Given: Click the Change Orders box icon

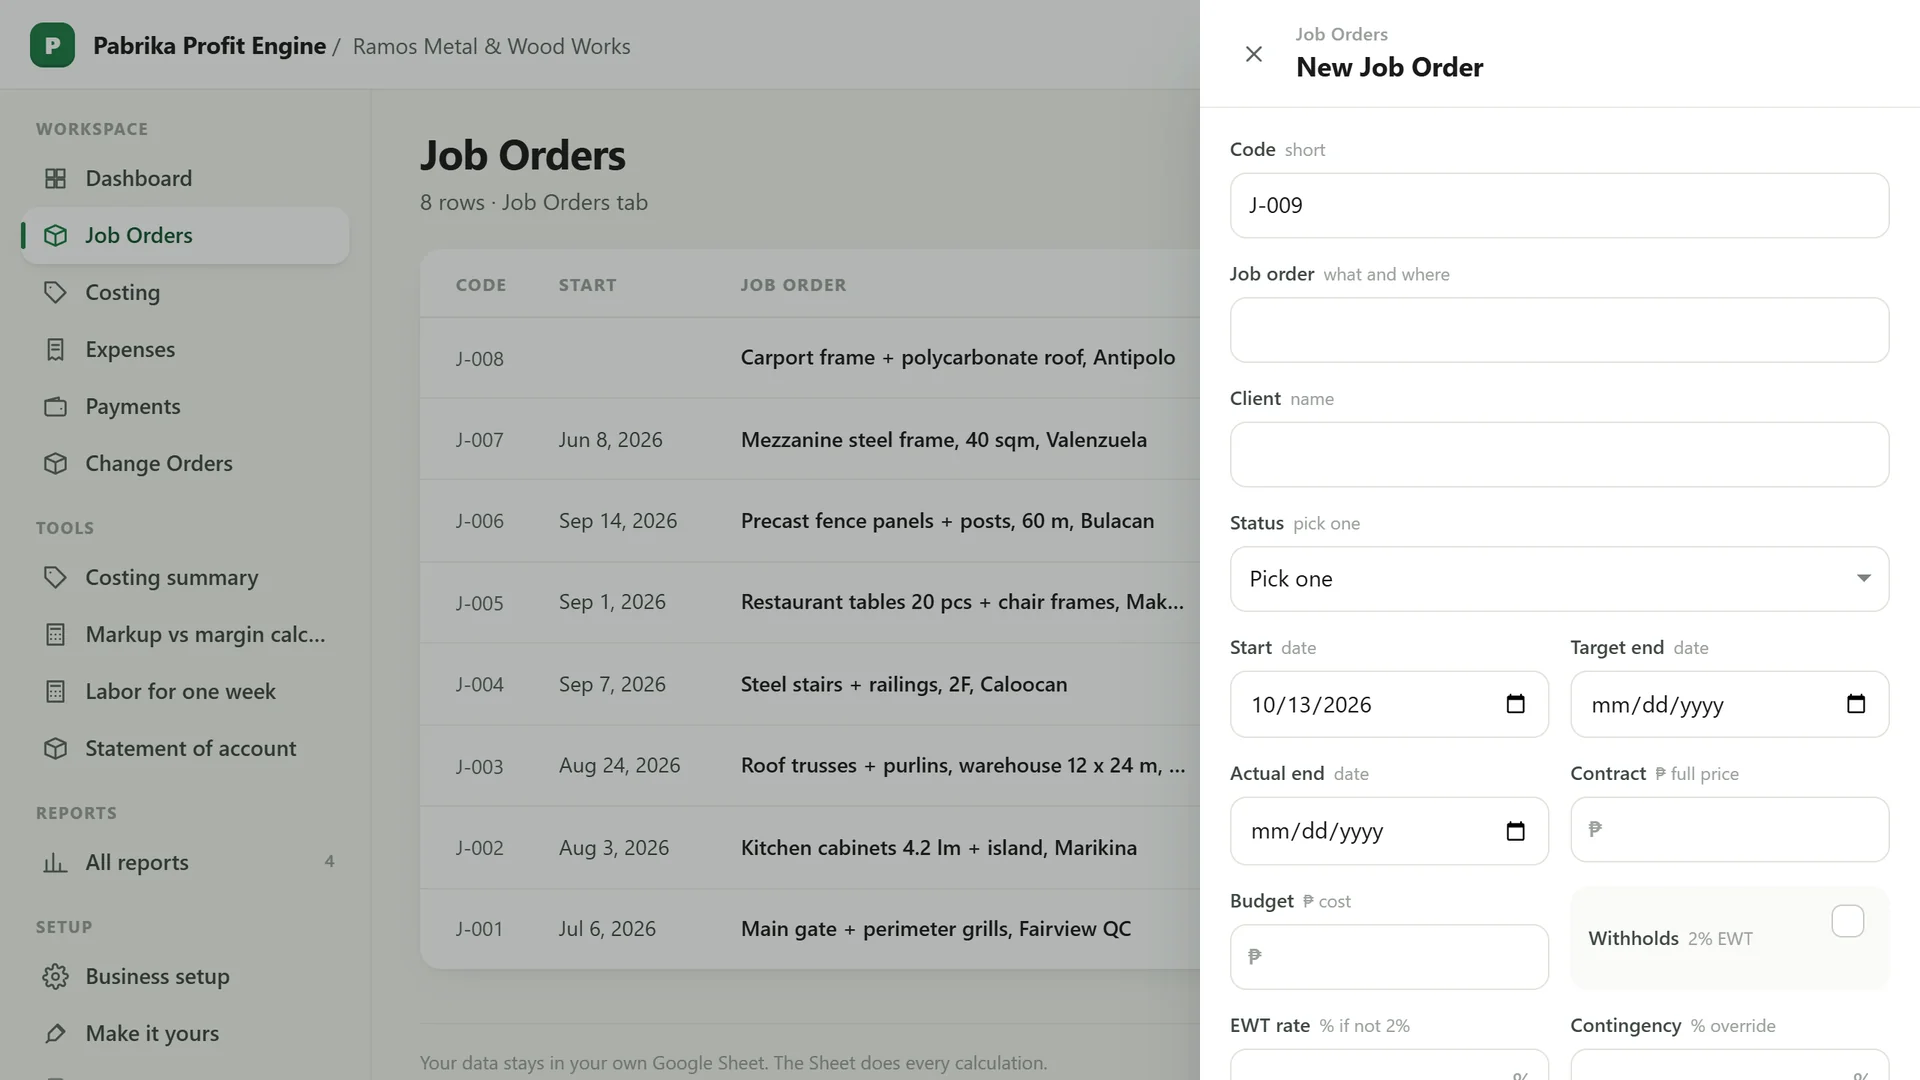Looking at the screenshot, I should [56, 463].
